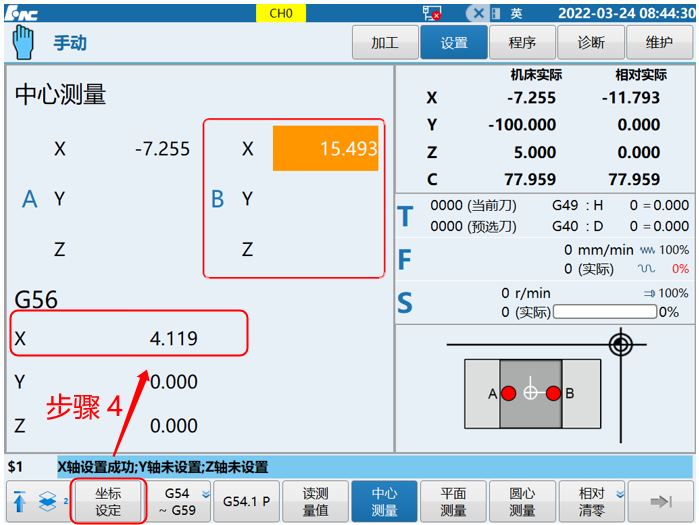Select the orange B point X value field
The image size is (699, 525).
326,149
